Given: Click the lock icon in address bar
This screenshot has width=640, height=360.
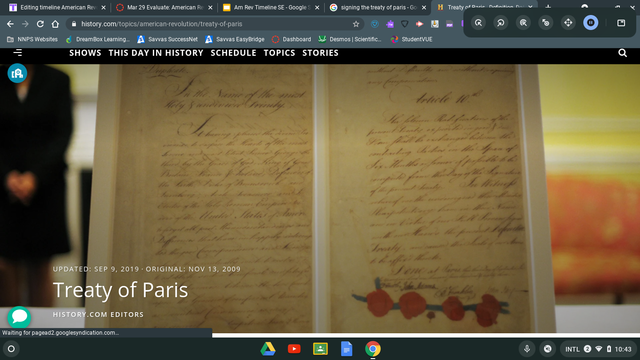Looking at the screenshot, I should (x=74, y=24).
